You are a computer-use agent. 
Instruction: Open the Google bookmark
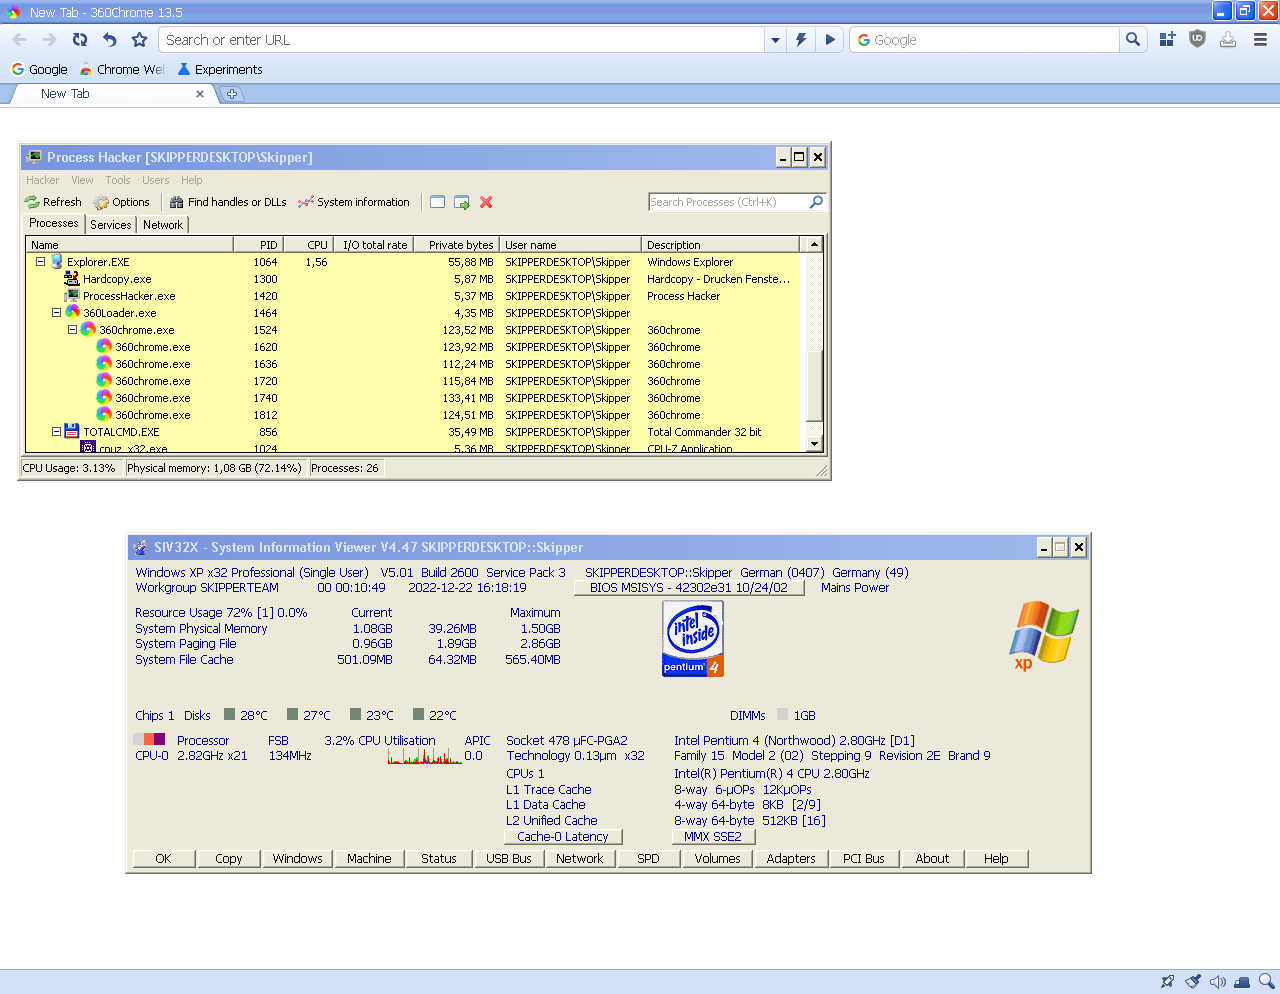click(x=39, y=70)
